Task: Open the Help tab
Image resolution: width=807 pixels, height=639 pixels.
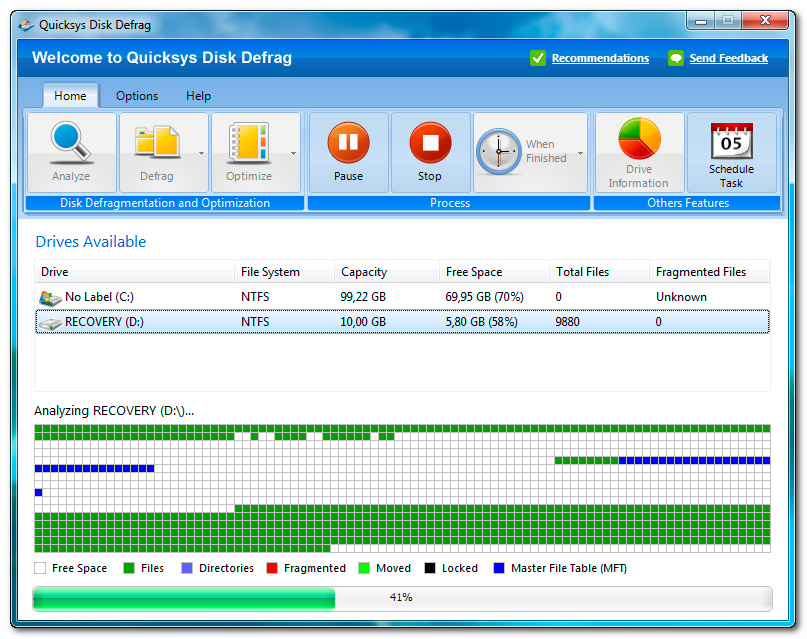Action: pyautogui.click(x=199, y=96)
